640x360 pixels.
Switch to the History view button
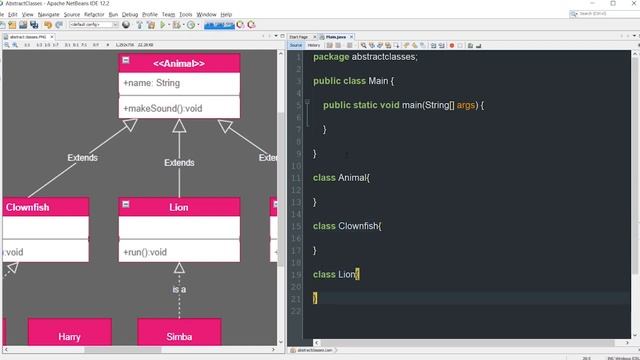(x=313, y=45)
